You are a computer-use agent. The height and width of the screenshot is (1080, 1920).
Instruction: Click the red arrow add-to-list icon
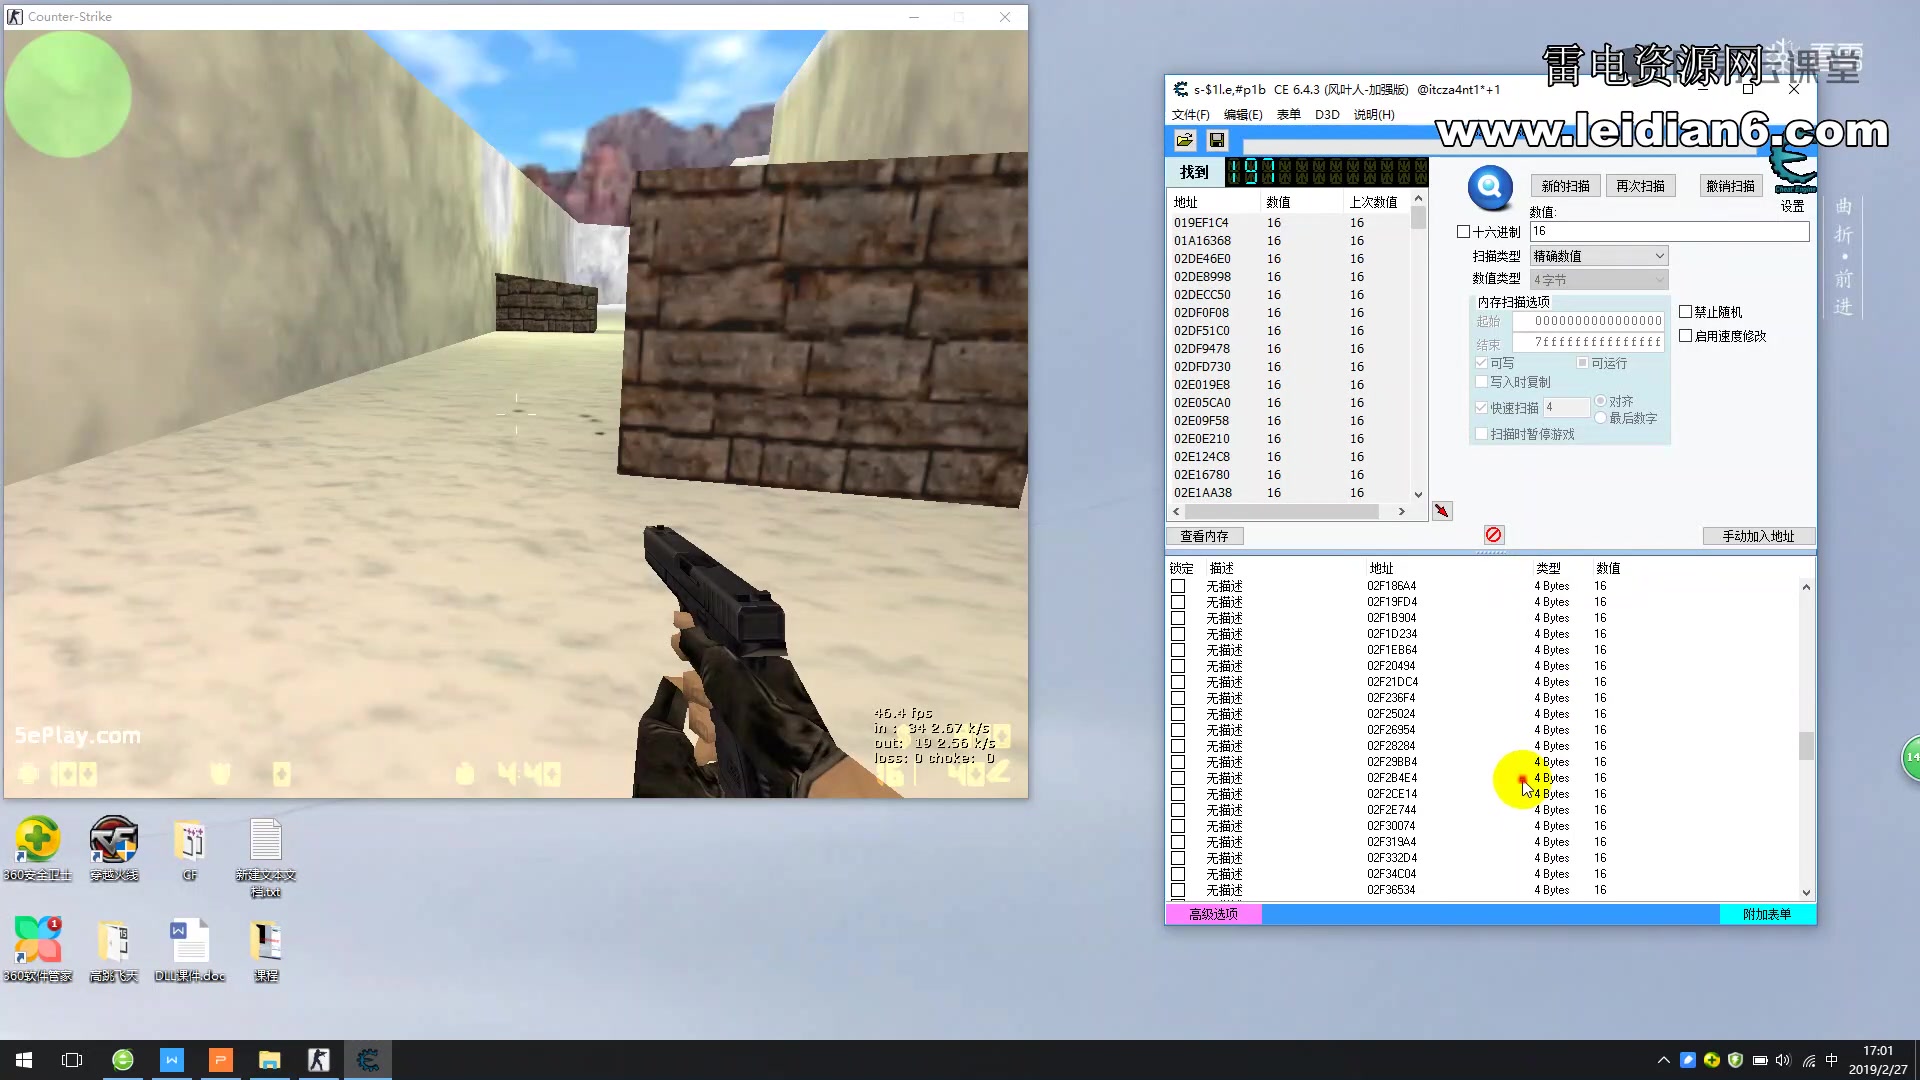click(1442, 511)
